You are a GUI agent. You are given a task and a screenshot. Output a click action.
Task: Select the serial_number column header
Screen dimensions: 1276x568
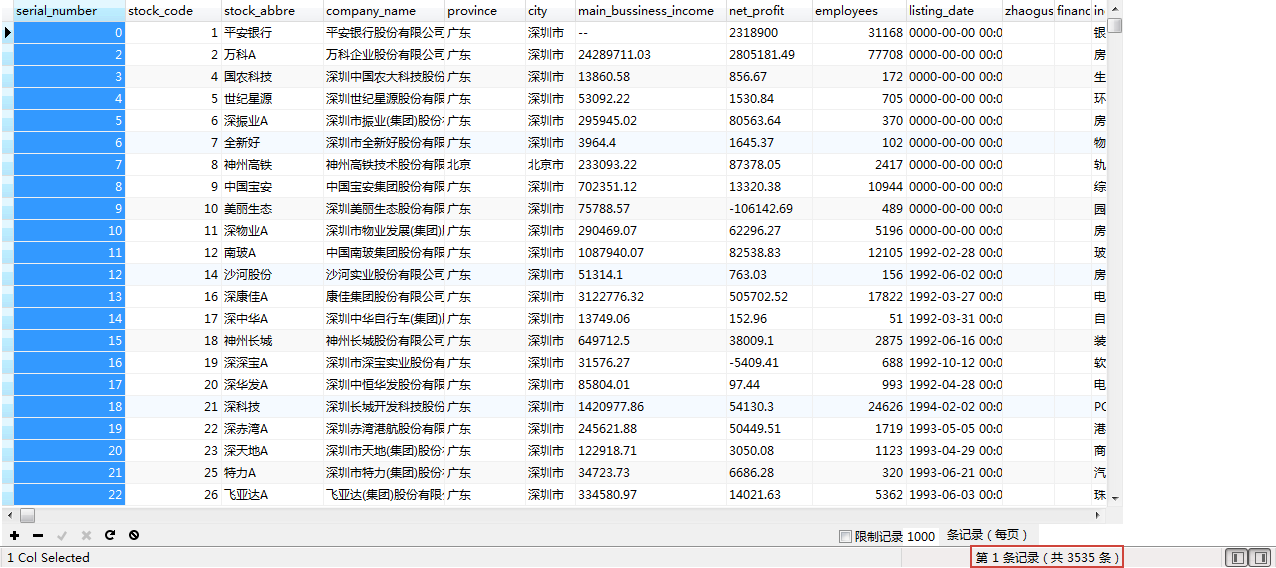(x=70, y=11)
